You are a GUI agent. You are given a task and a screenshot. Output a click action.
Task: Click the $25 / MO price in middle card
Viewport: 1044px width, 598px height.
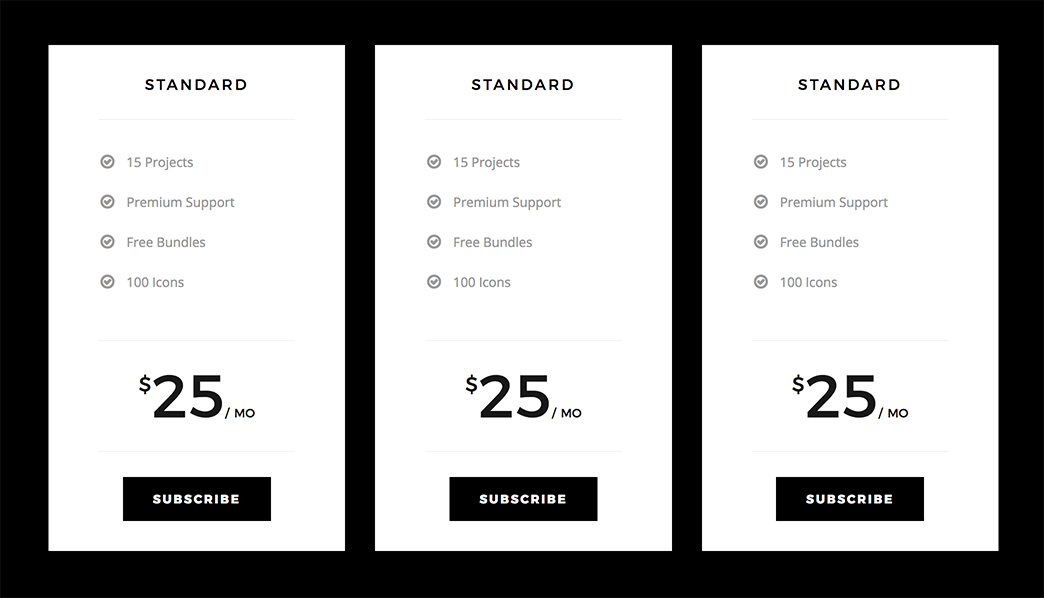click(x=523, y=397)
